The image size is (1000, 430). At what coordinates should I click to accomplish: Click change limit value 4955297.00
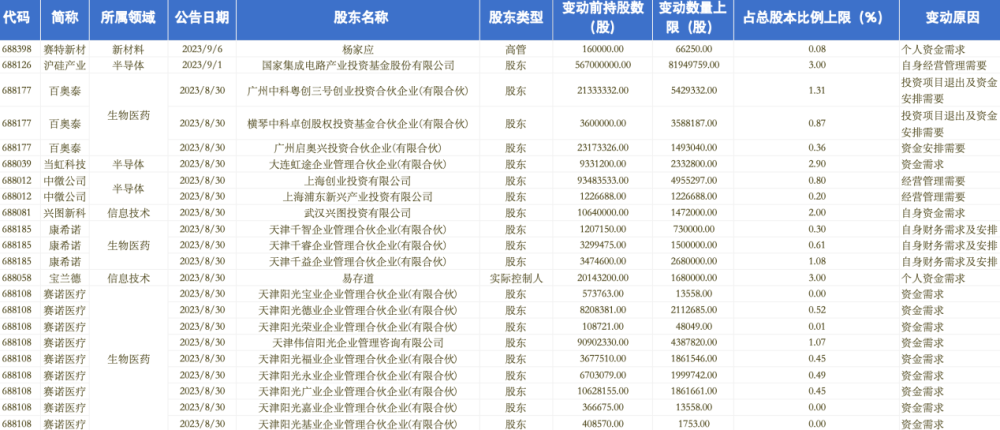tap(693, 181)
